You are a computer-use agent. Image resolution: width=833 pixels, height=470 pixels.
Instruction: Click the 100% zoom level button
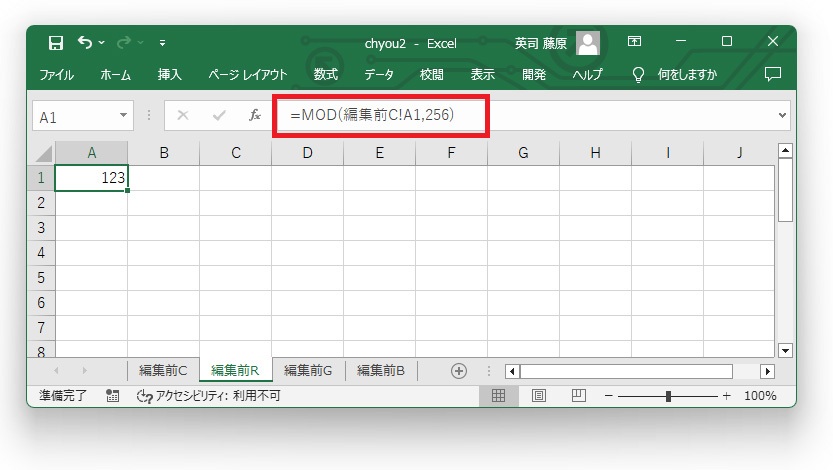click(760, 396)
